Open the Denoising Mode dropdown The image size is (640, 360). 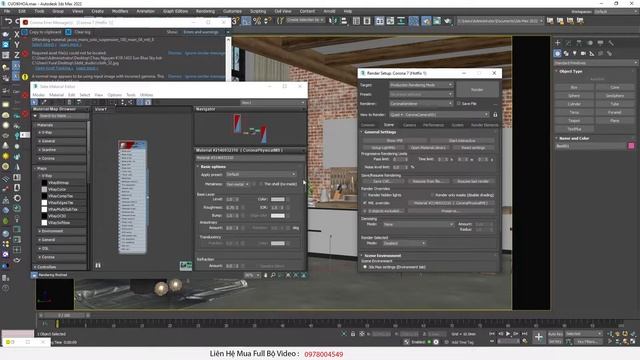pyautogui.click(x=418, y=224)
